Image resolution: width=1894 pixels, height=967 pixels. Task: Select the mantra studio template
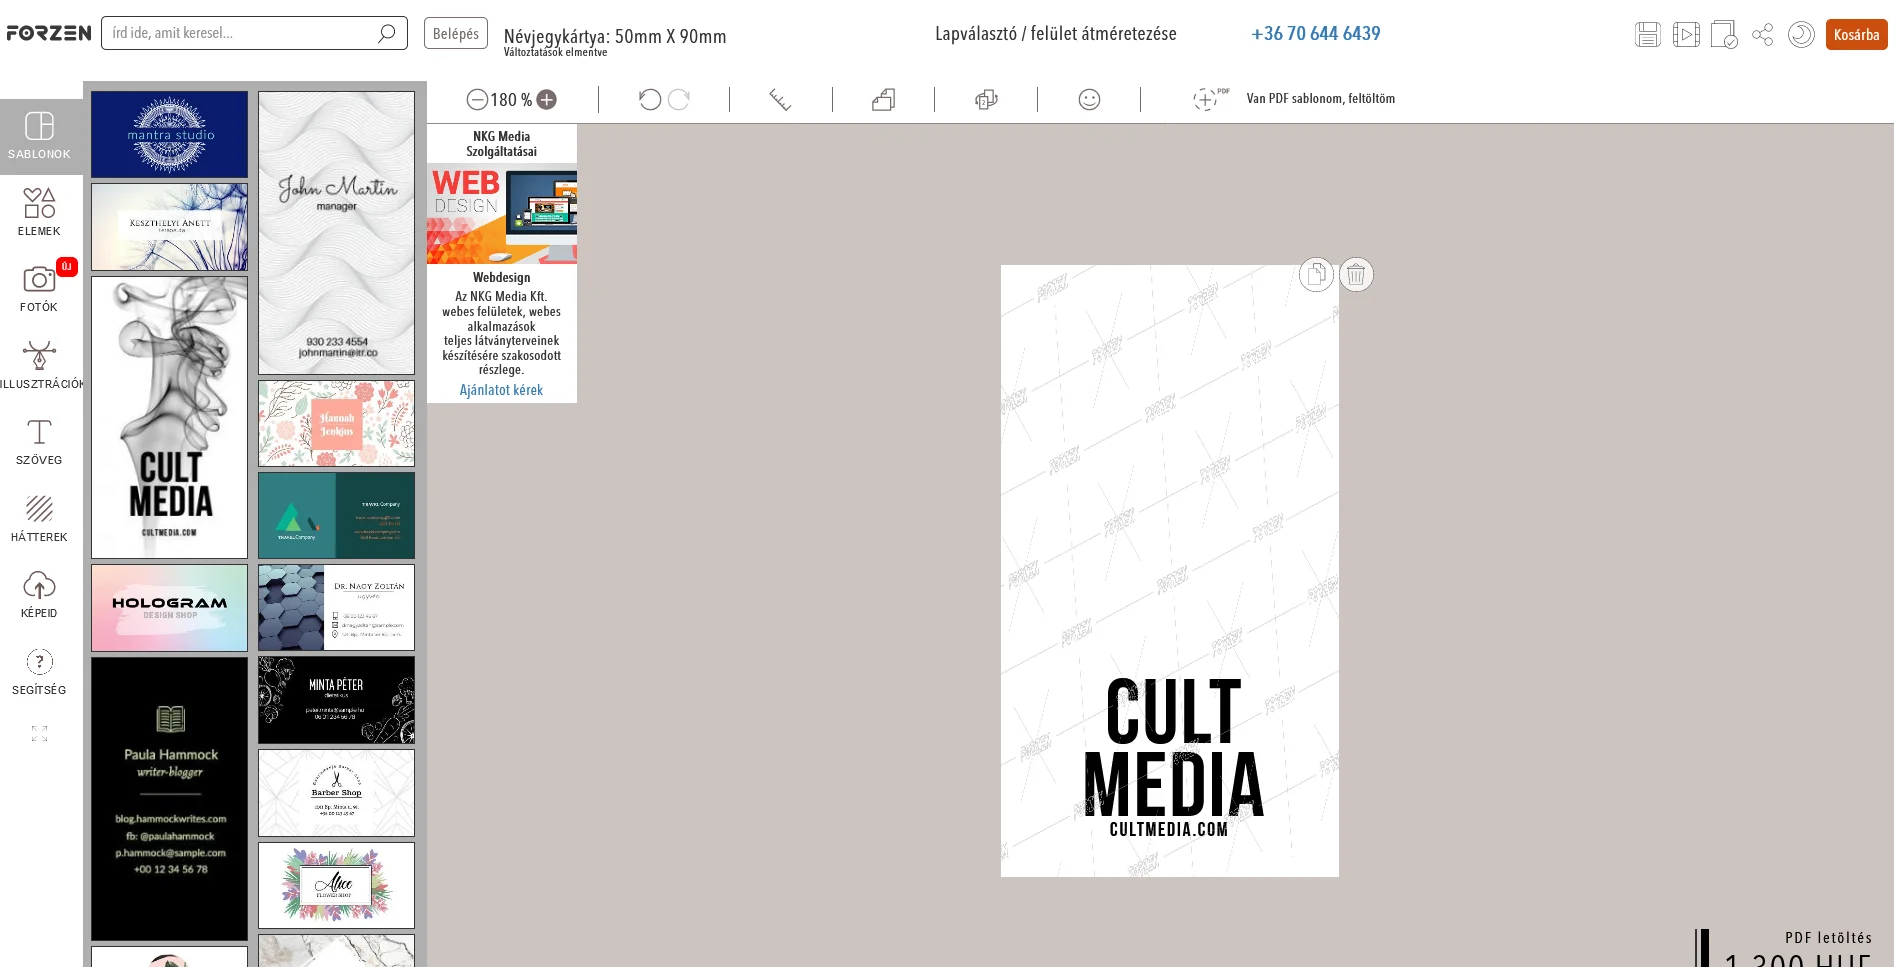pos(169,134)
